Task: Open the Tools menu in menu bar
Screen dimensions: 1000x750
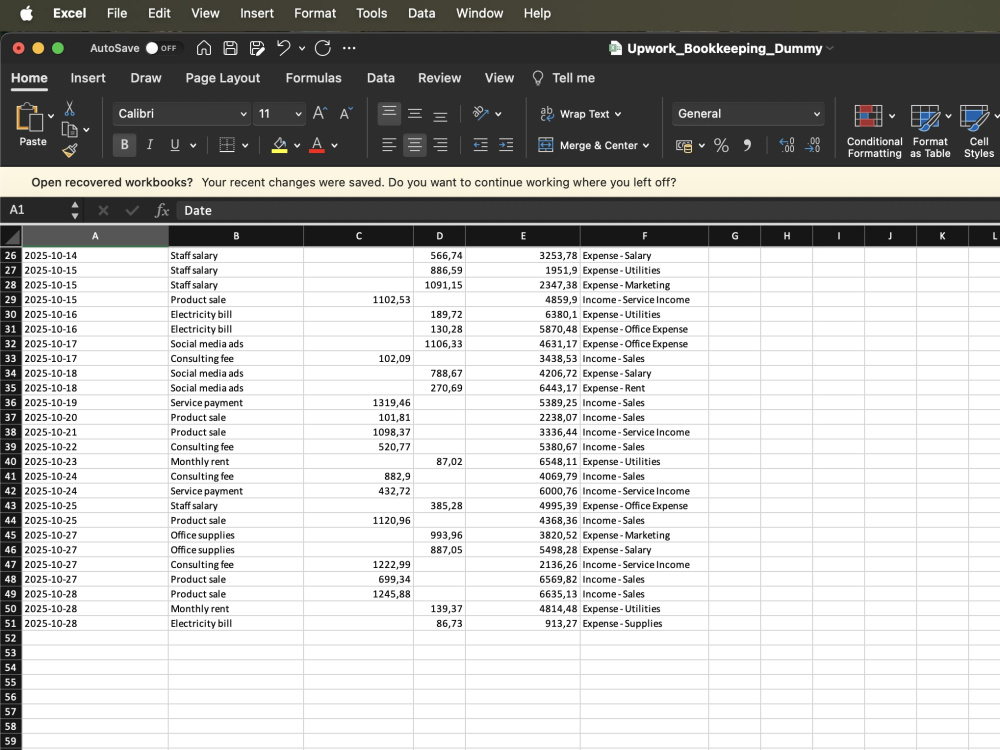Action: tap(371, 13)
